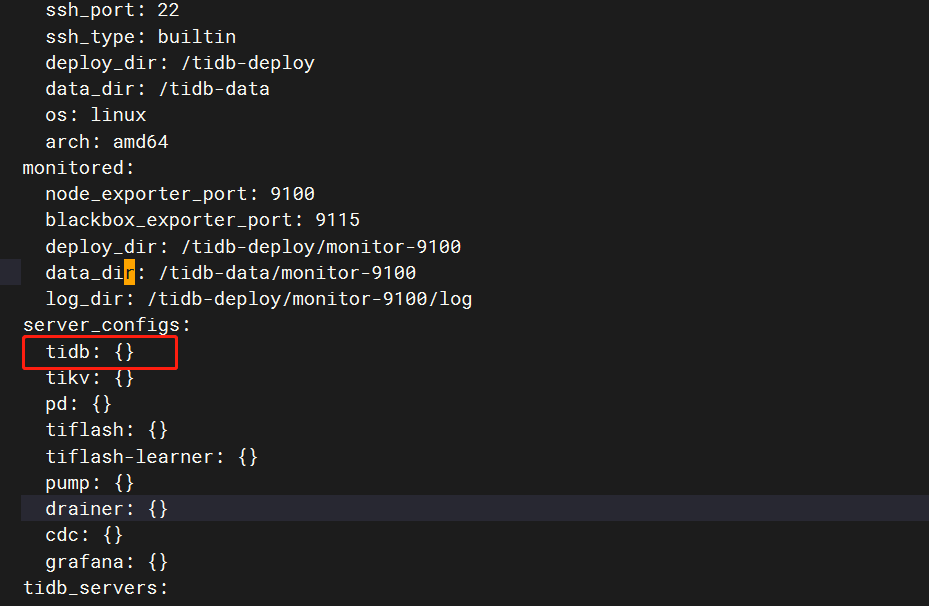
Task: Click the tiflash-learner: {} config line
Action: tap(152, 457)
